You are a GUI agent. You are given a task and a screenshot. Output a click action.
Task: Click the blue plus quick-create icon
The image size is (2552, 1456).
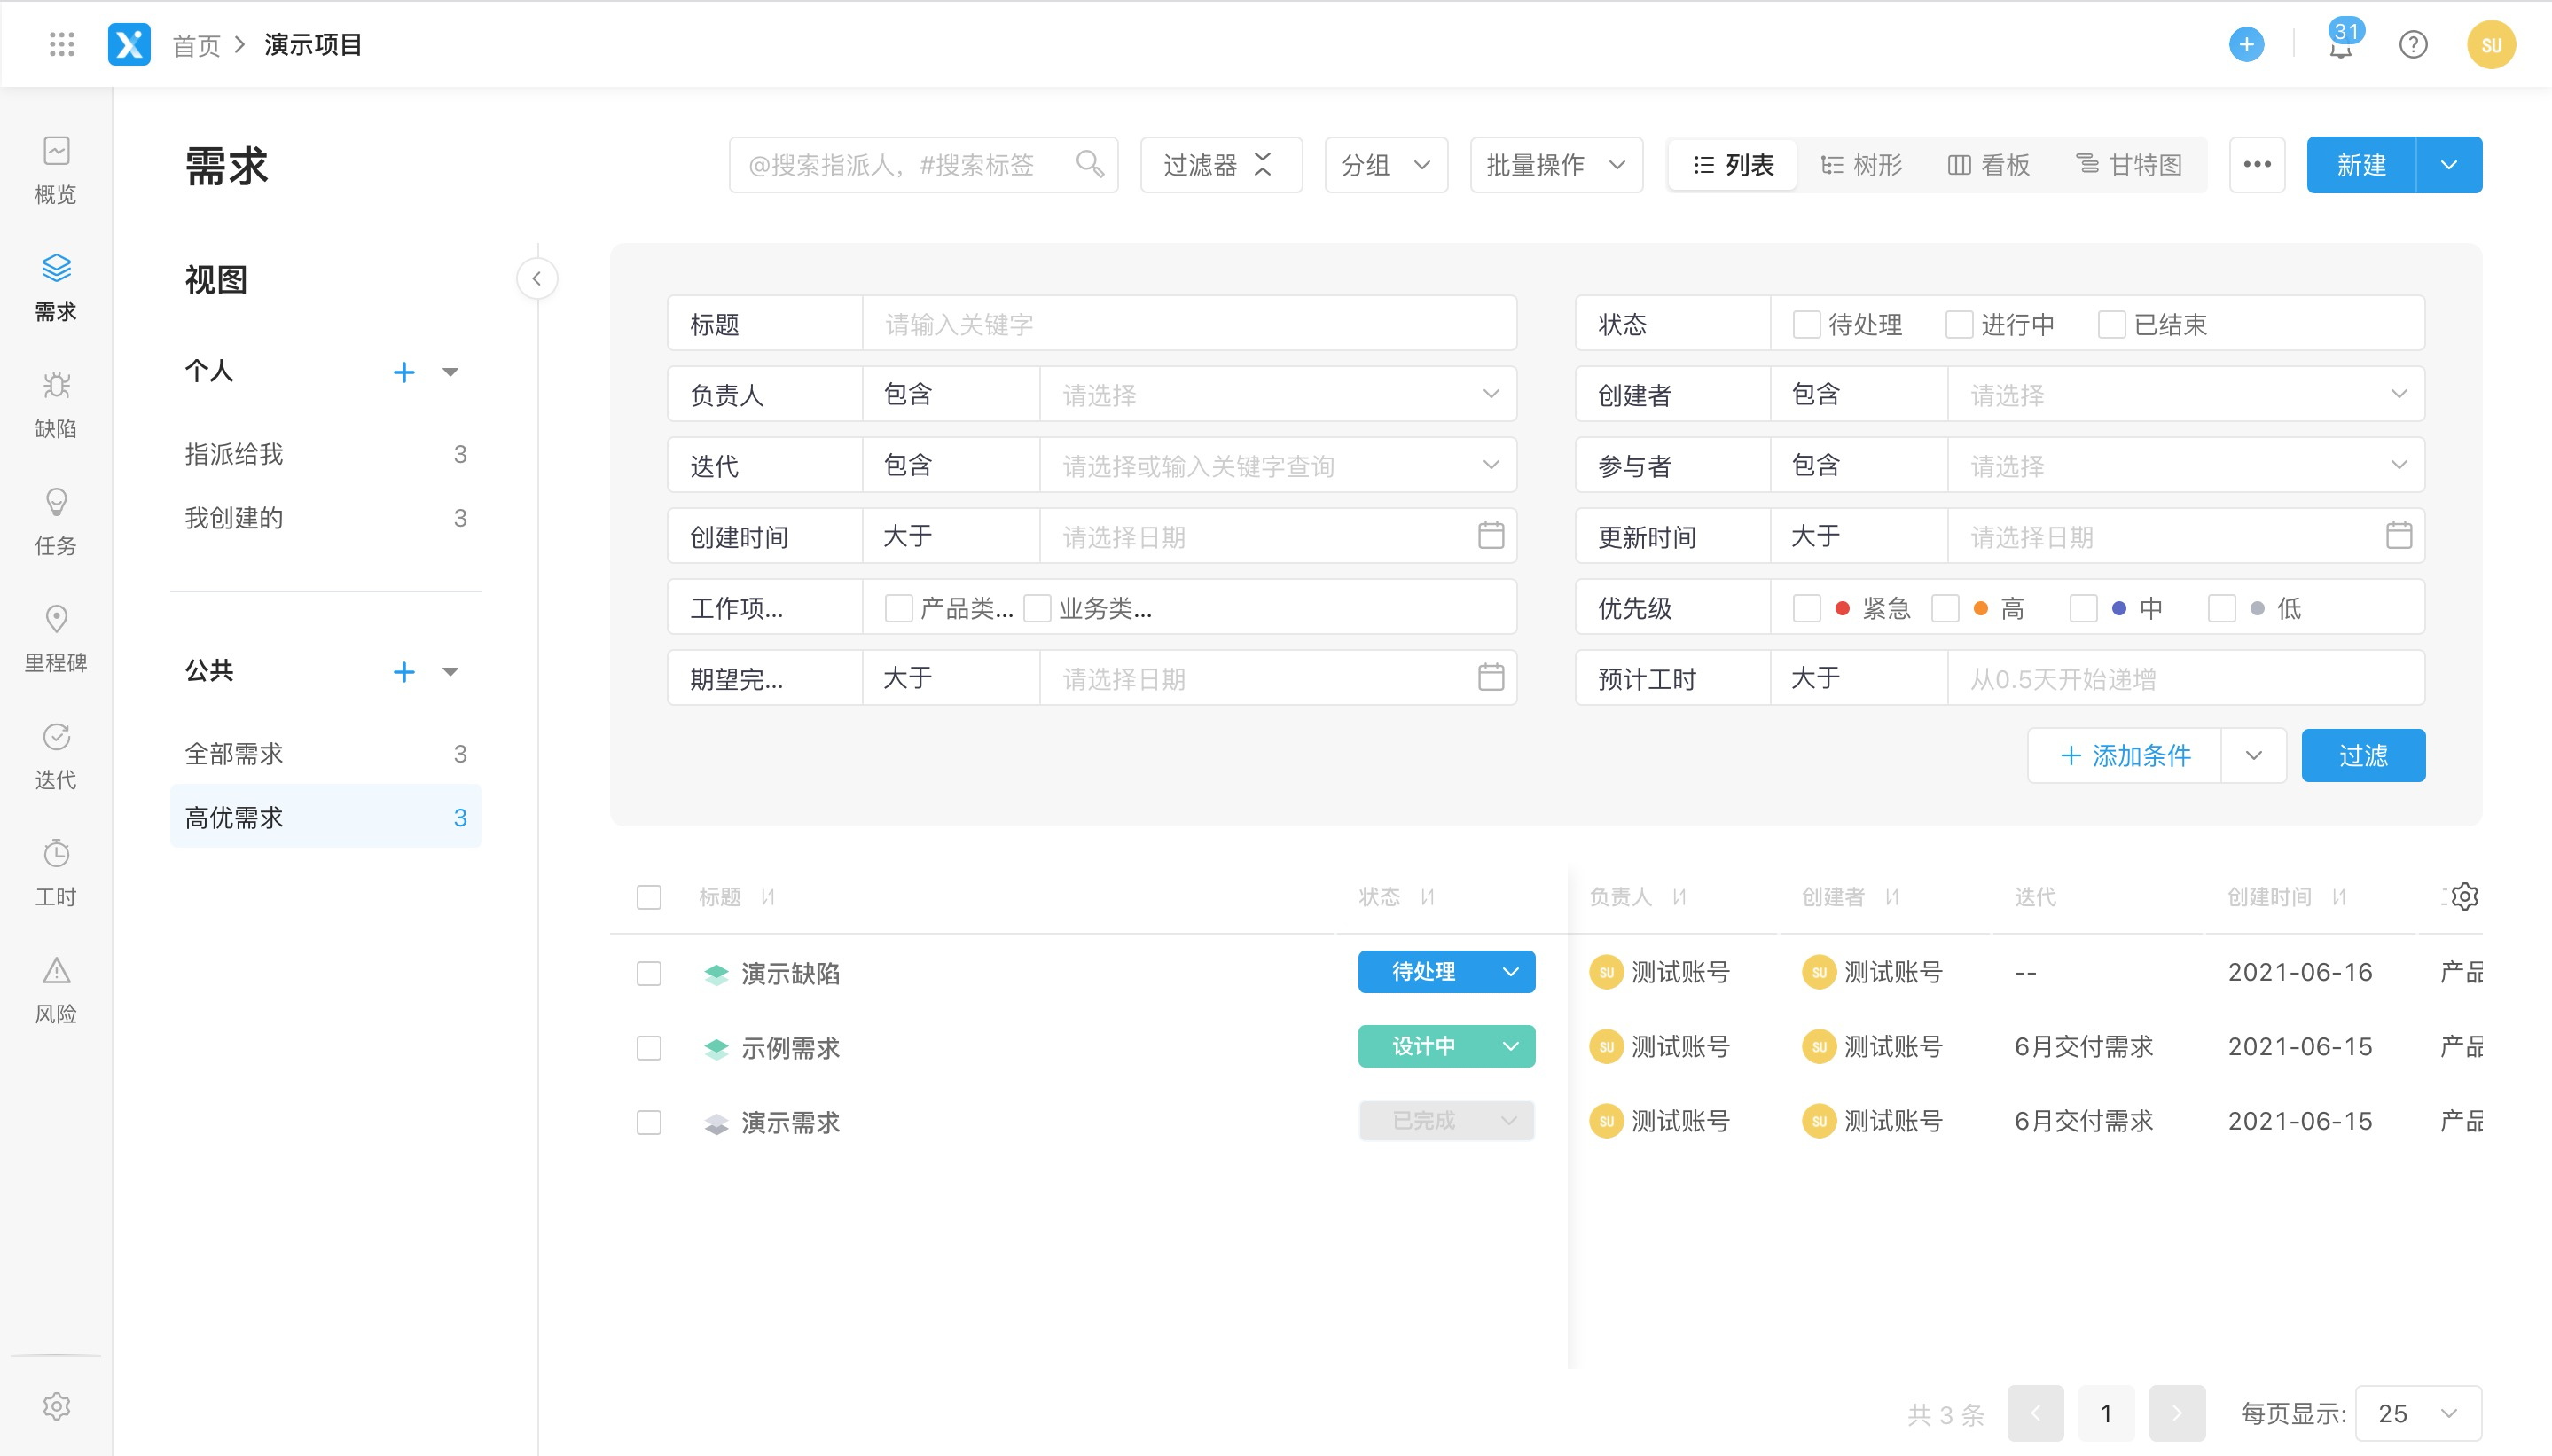click(x=2246, y=44)
